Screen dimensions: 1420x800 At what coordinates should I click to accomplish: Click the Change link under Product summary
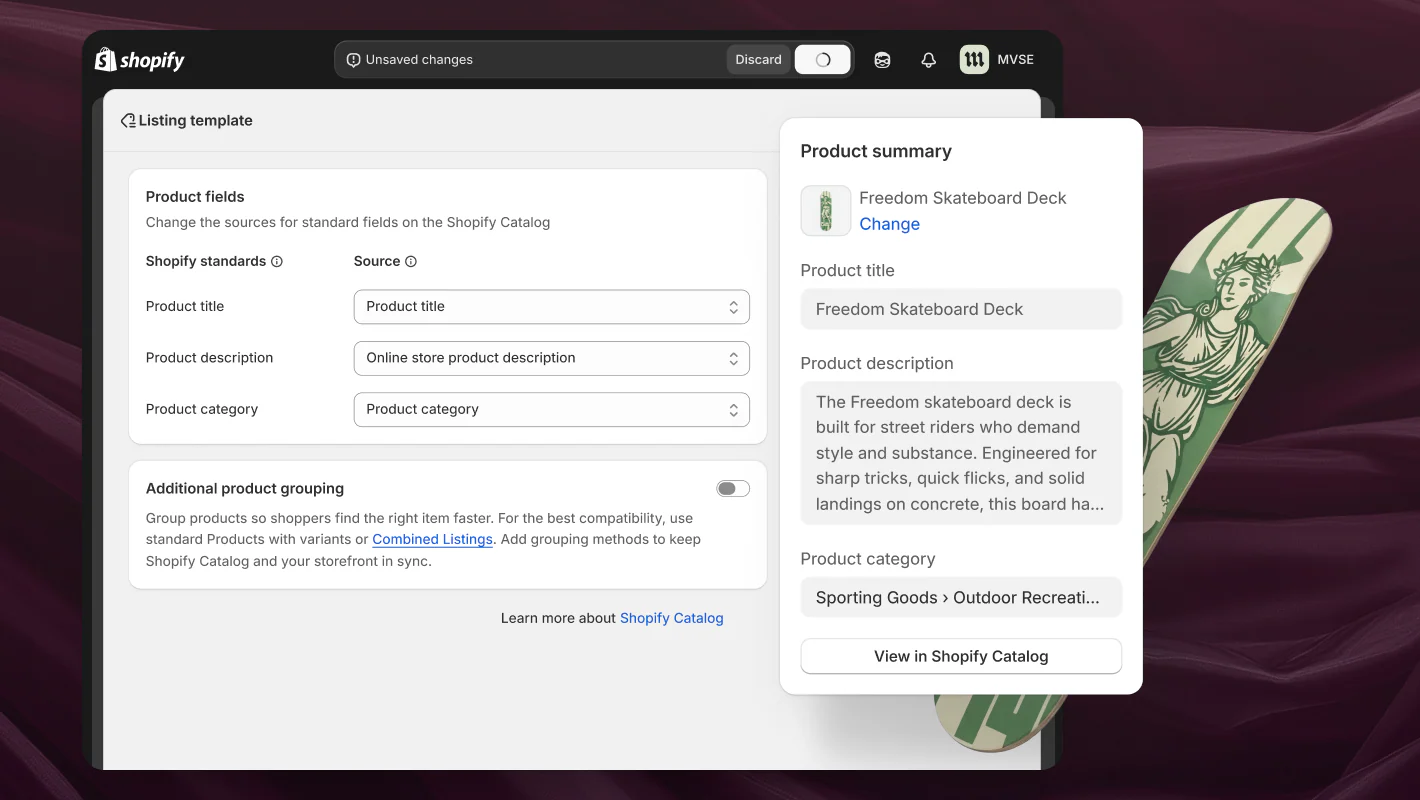pos(889,223)
